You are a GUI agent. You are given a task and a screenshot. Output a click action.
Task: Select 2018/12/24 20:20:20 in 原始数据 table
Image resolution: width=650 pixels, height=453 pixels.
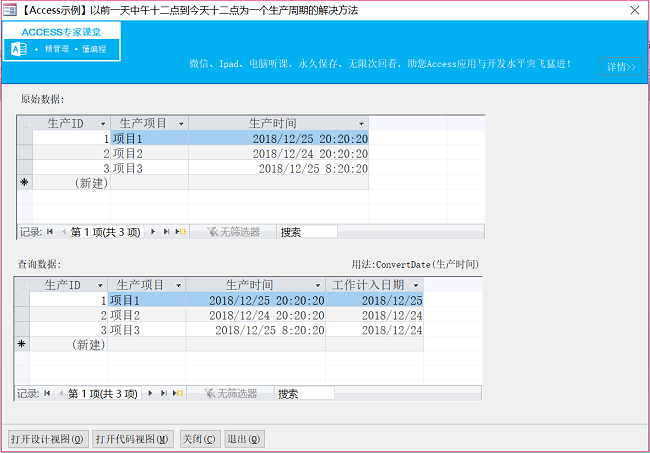point(279,153)
